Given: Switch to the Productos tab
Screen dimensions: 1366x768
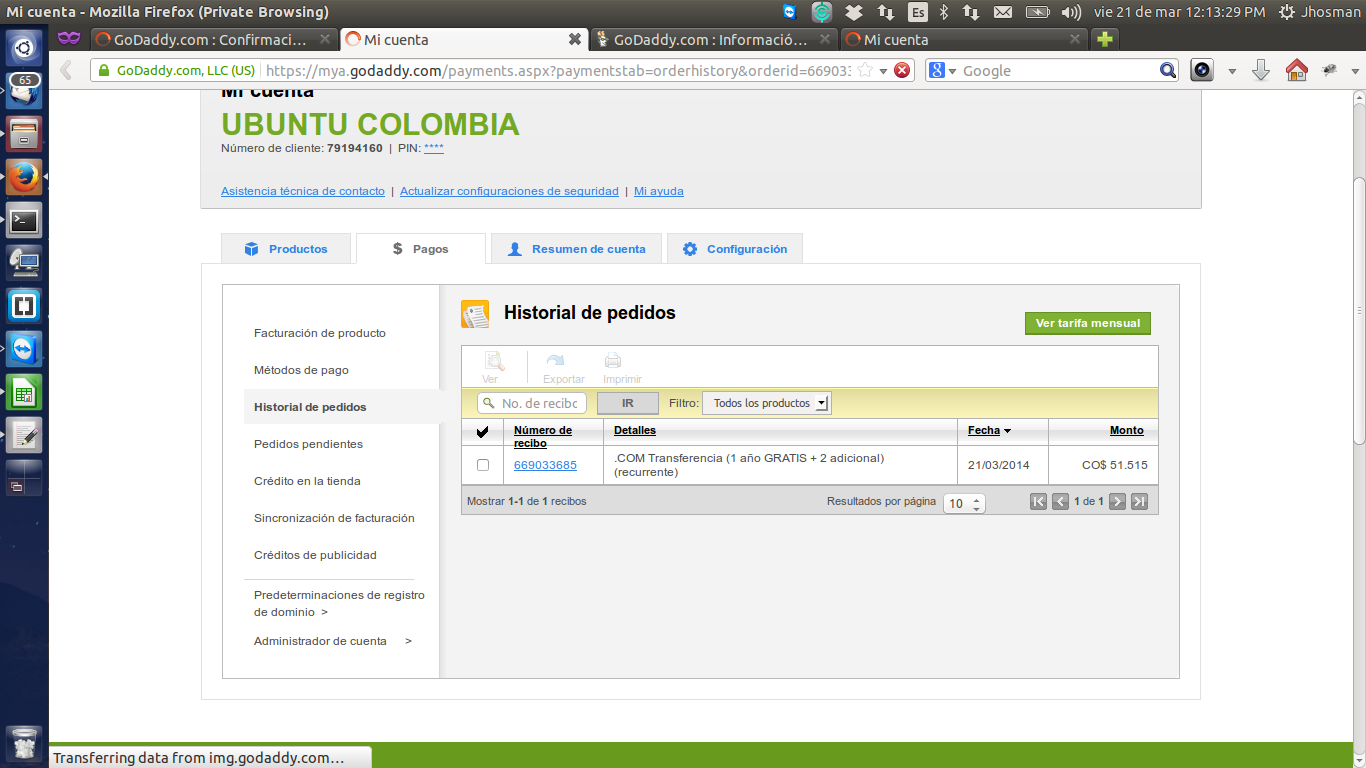Looking at the screenshot, I should [x=287, y=249].
